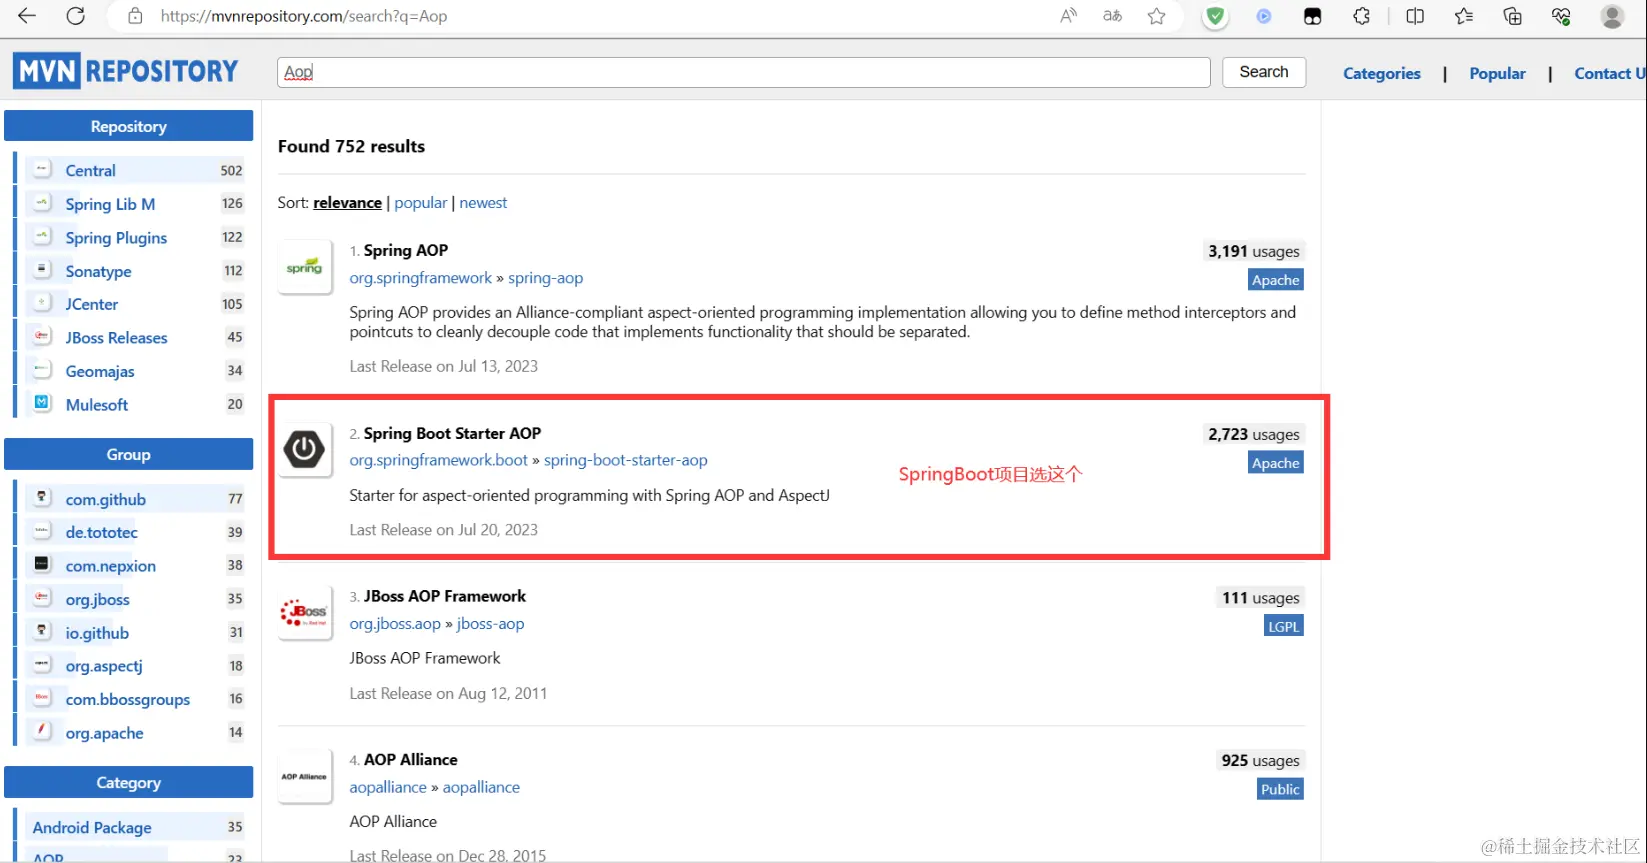Click the MVN Repository logo

[126, 71]
